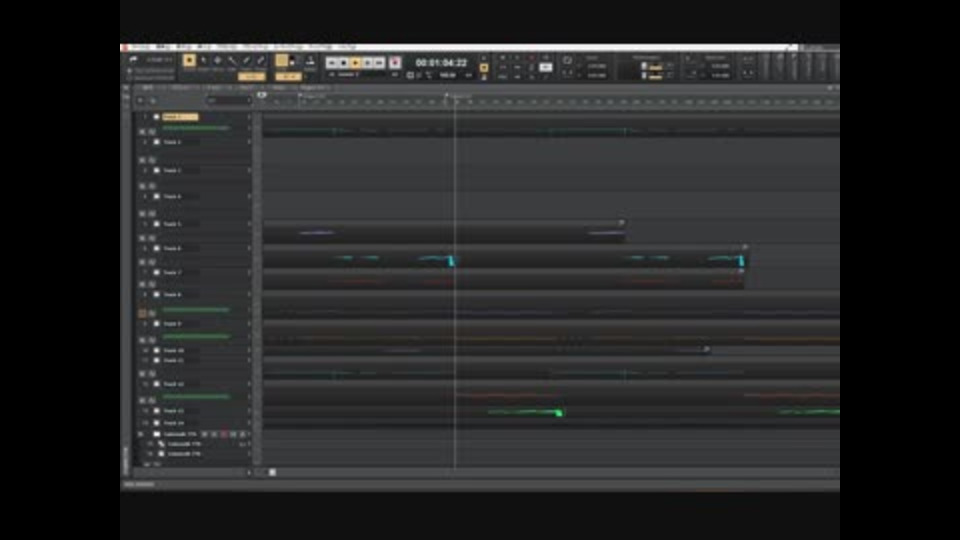This screenshot has width=960, height=540.
Task: Open the Help menu
Action: (347, 47)
